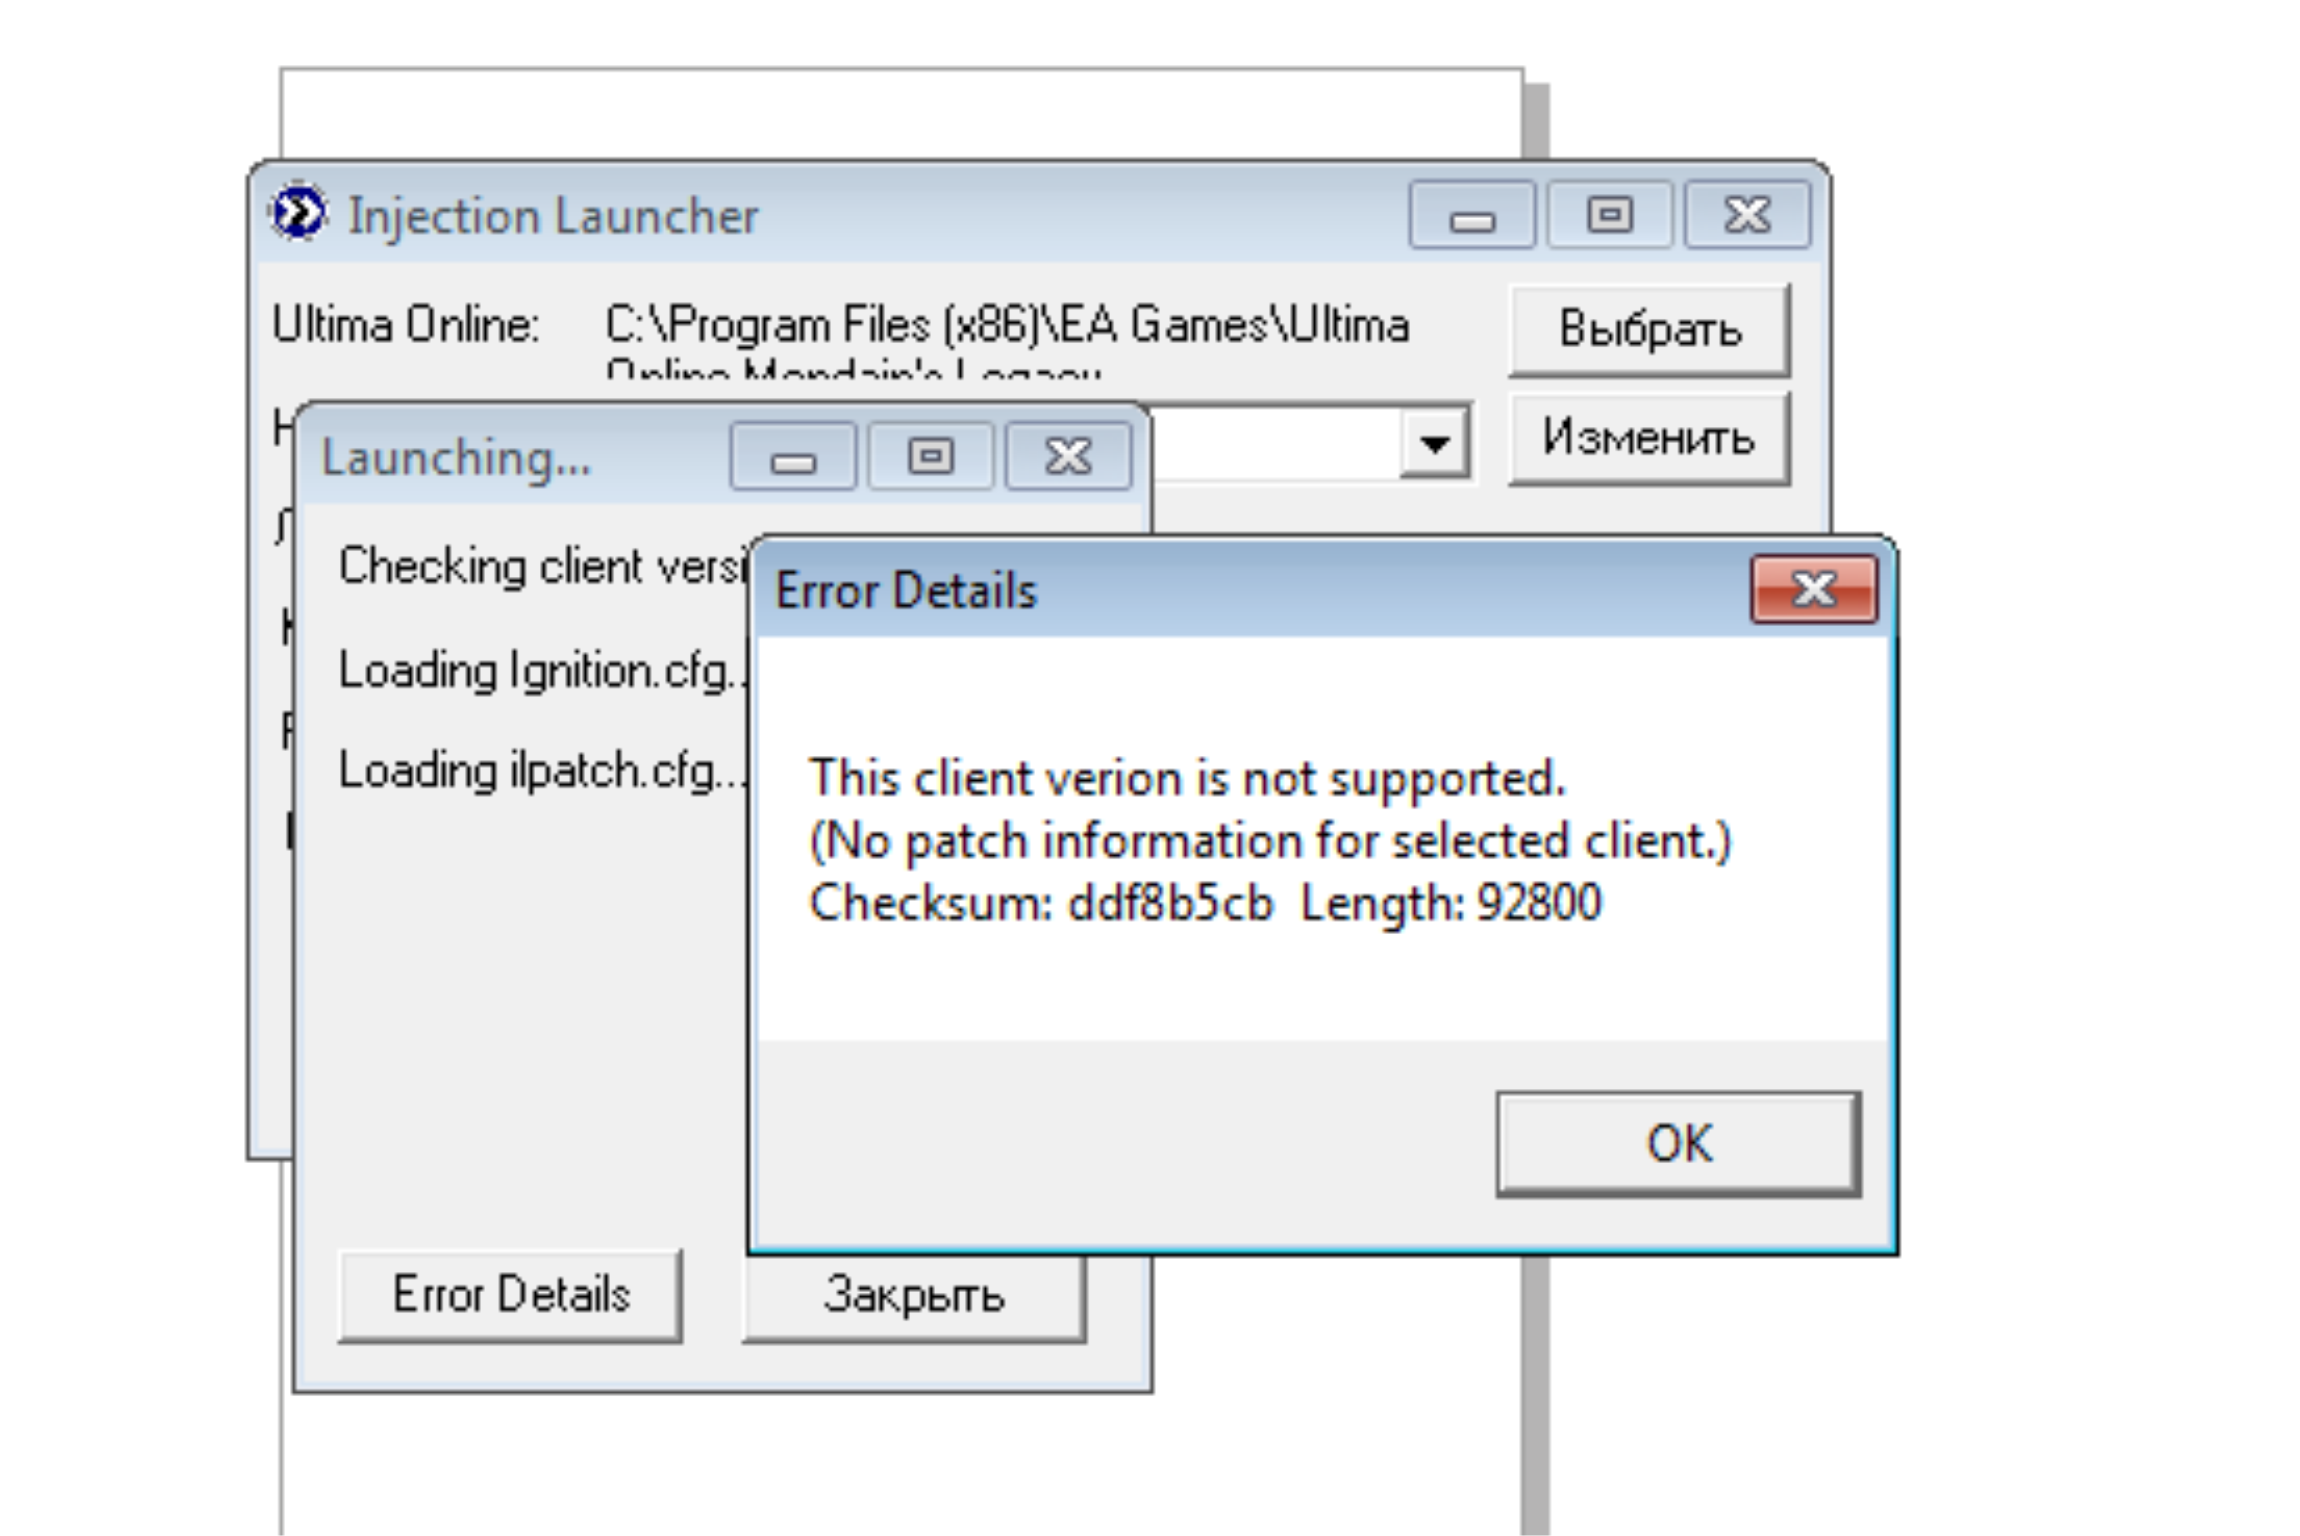
Task: Expand the dropdown arrow in Injection Launcher
Action: (x=1435, y=442)
